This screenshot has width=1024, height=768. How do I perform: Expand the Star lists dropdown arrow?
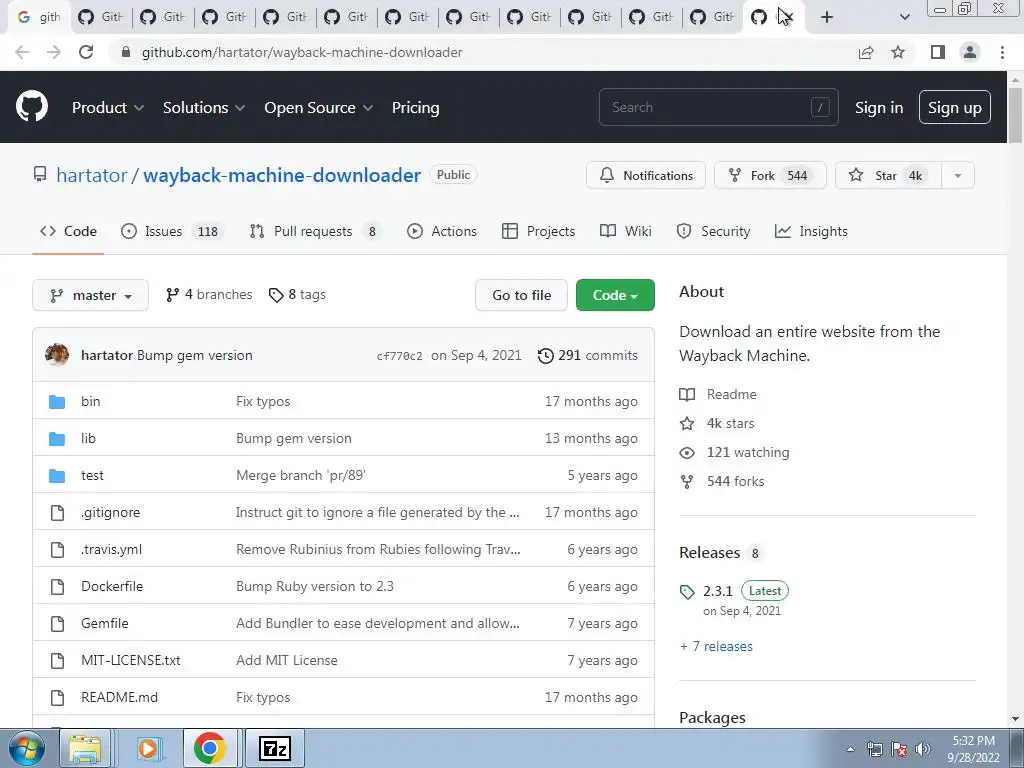(x=958, y=175)
